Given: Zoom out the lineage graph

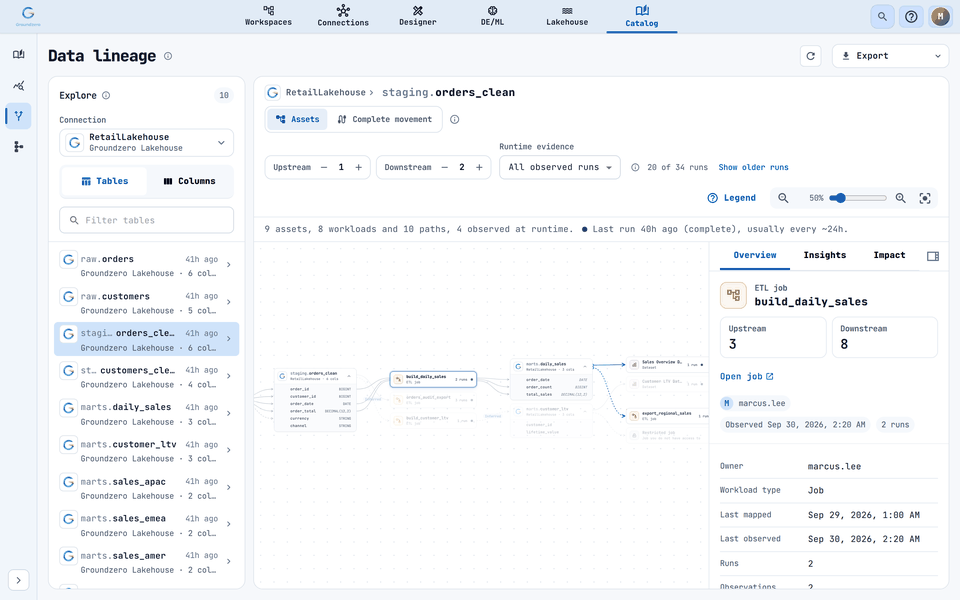Looking at the screenshot, I should pyautogui.click(x=783, y=198).
